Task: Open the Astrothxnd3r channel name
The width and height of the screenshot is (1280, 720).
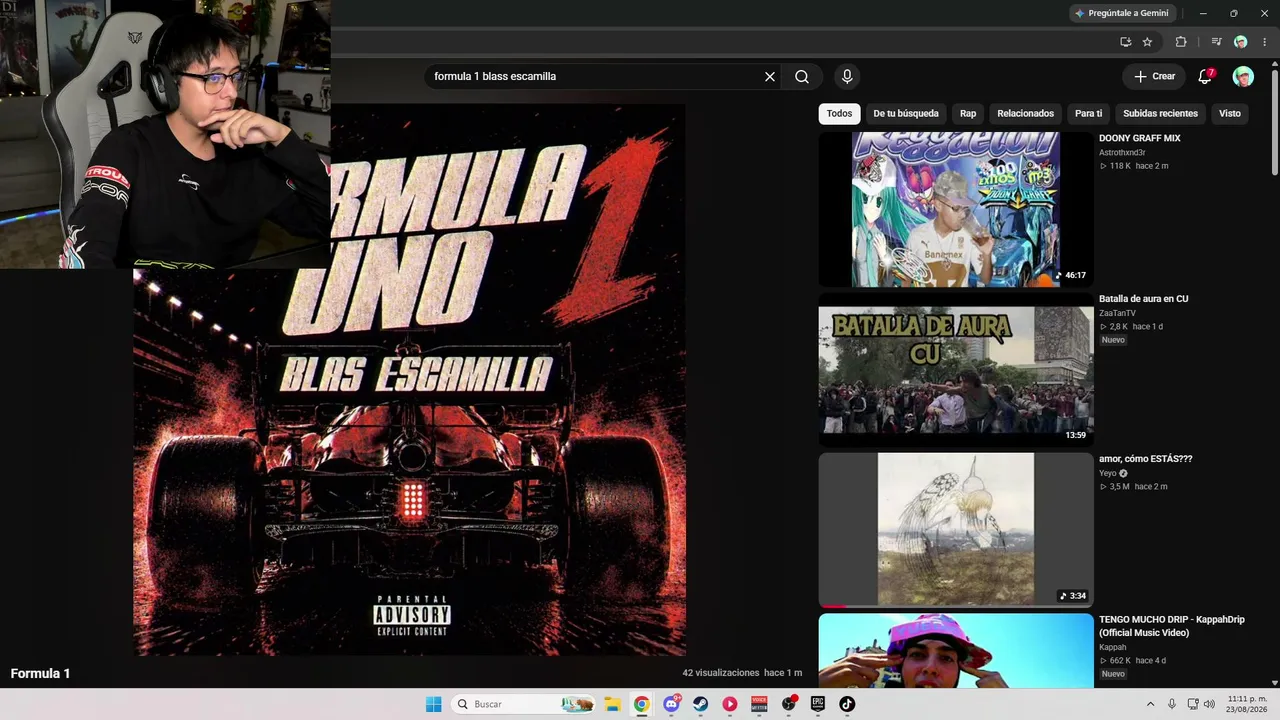Action: click(x=1122, y=153)
